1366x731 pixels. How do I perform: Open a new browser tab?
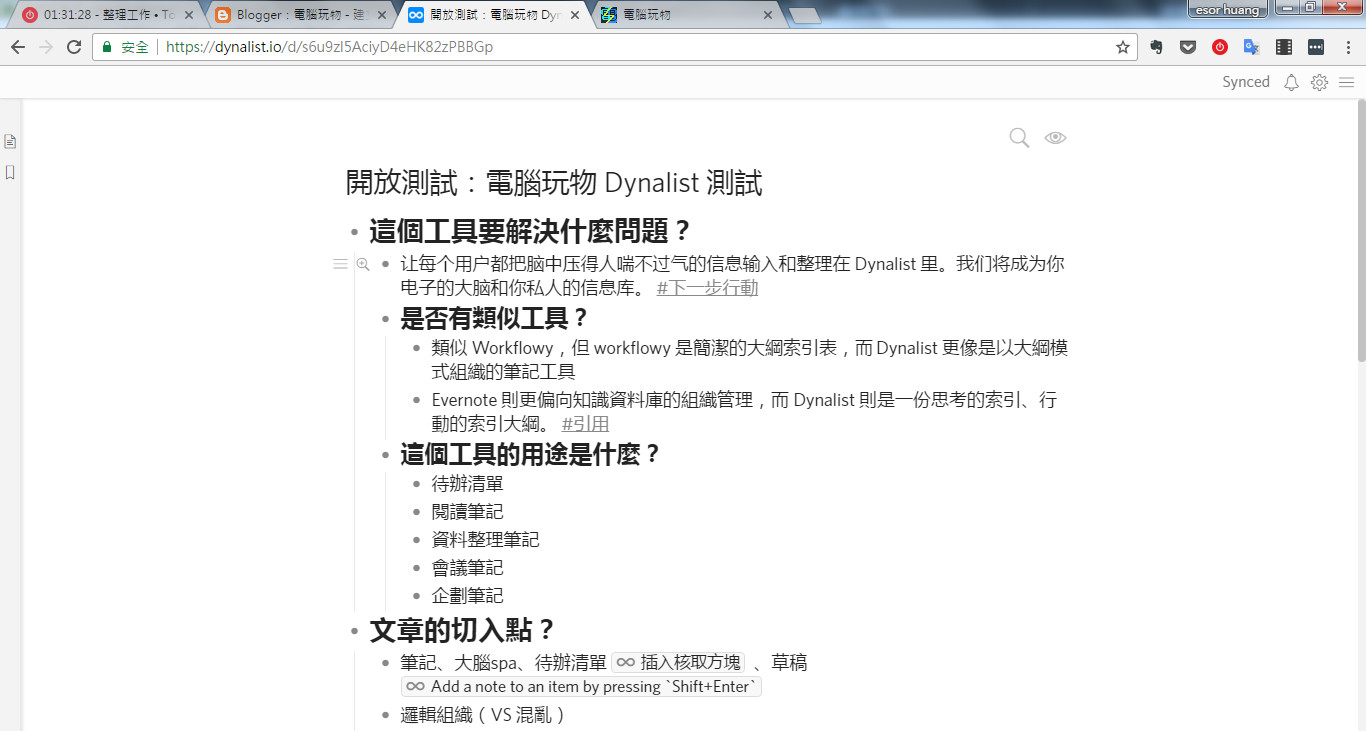(805, 15)
